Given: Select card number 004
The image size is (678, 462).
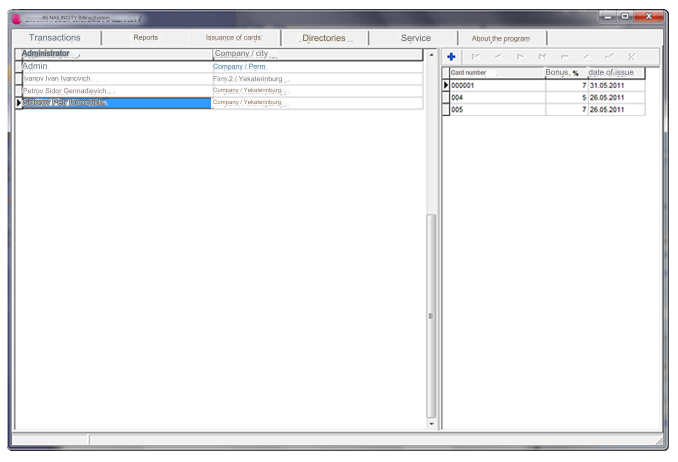Looking at the screenshot, I should tap(497, 98).
